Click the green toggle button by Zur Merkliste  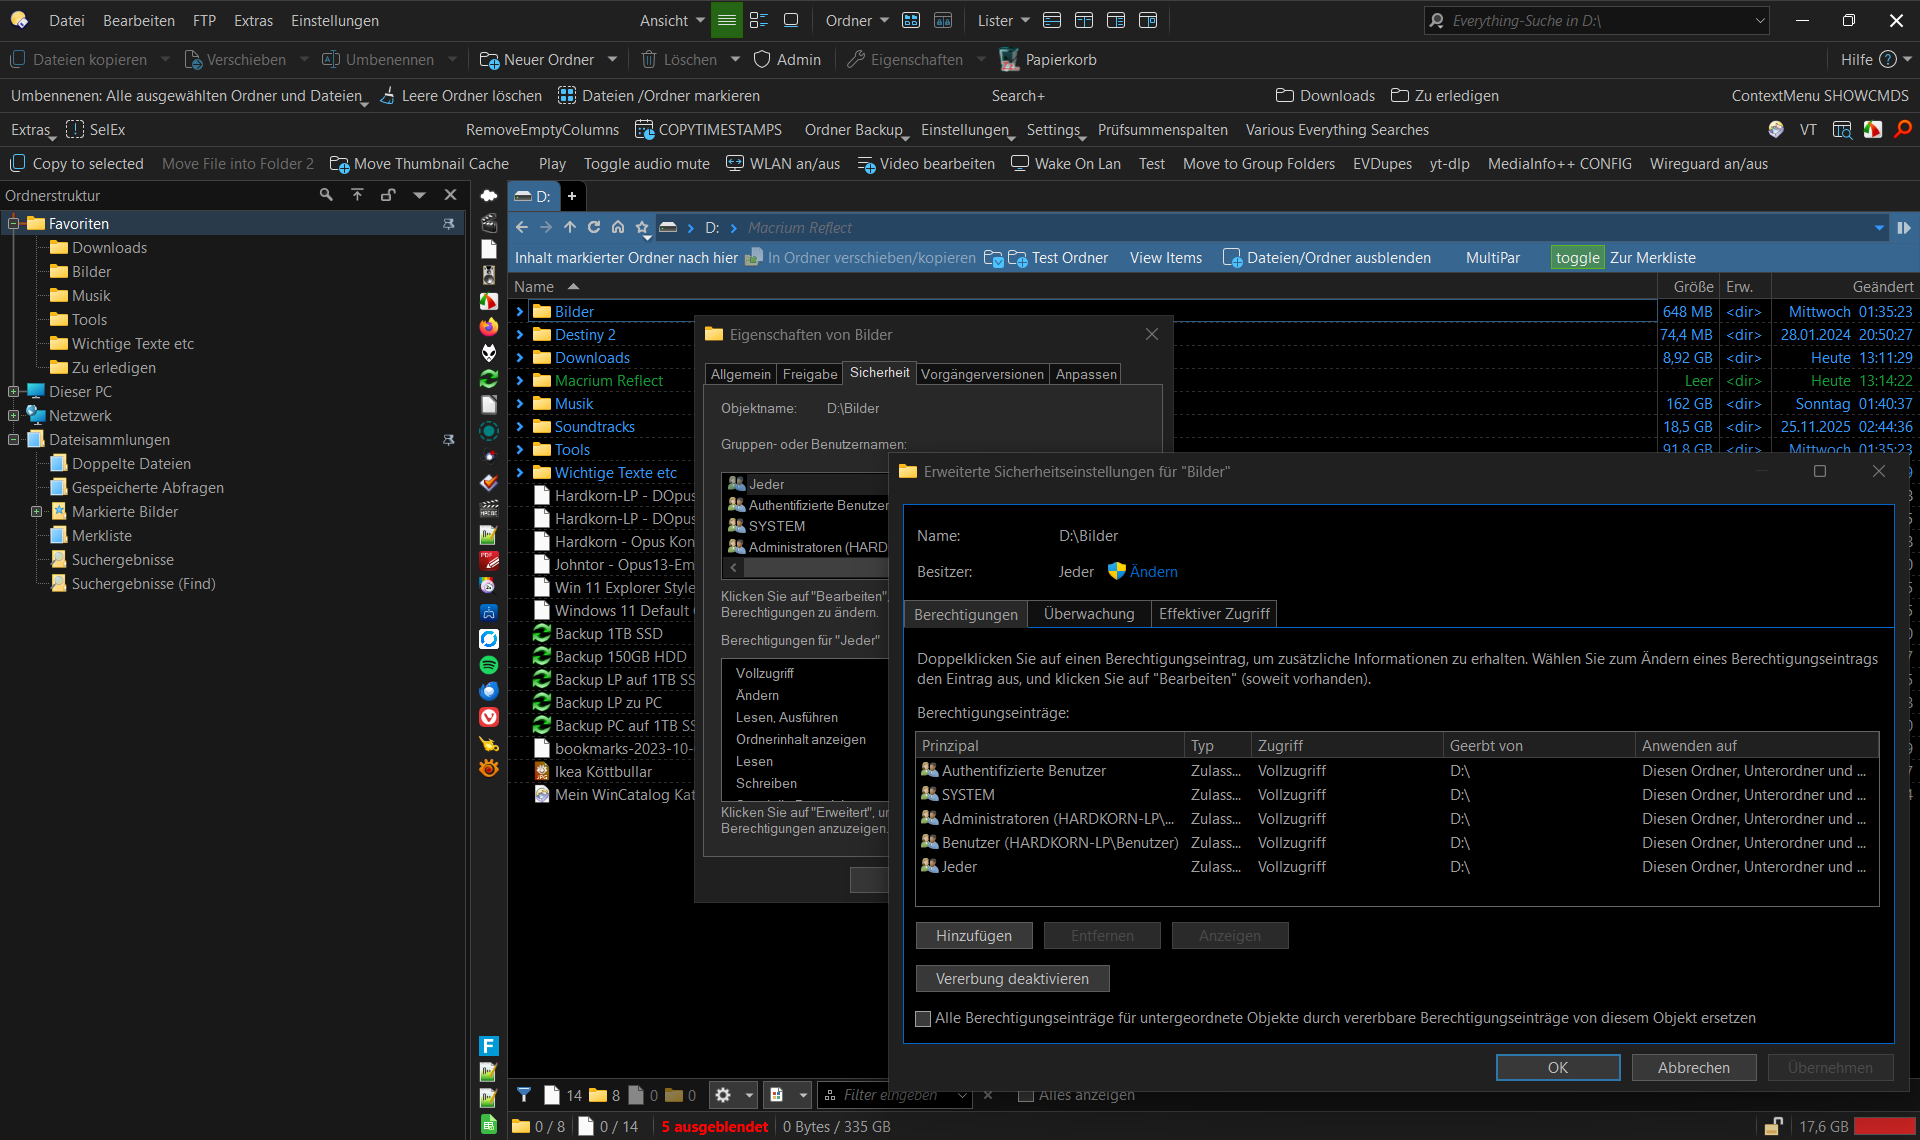coord(1577,258)
